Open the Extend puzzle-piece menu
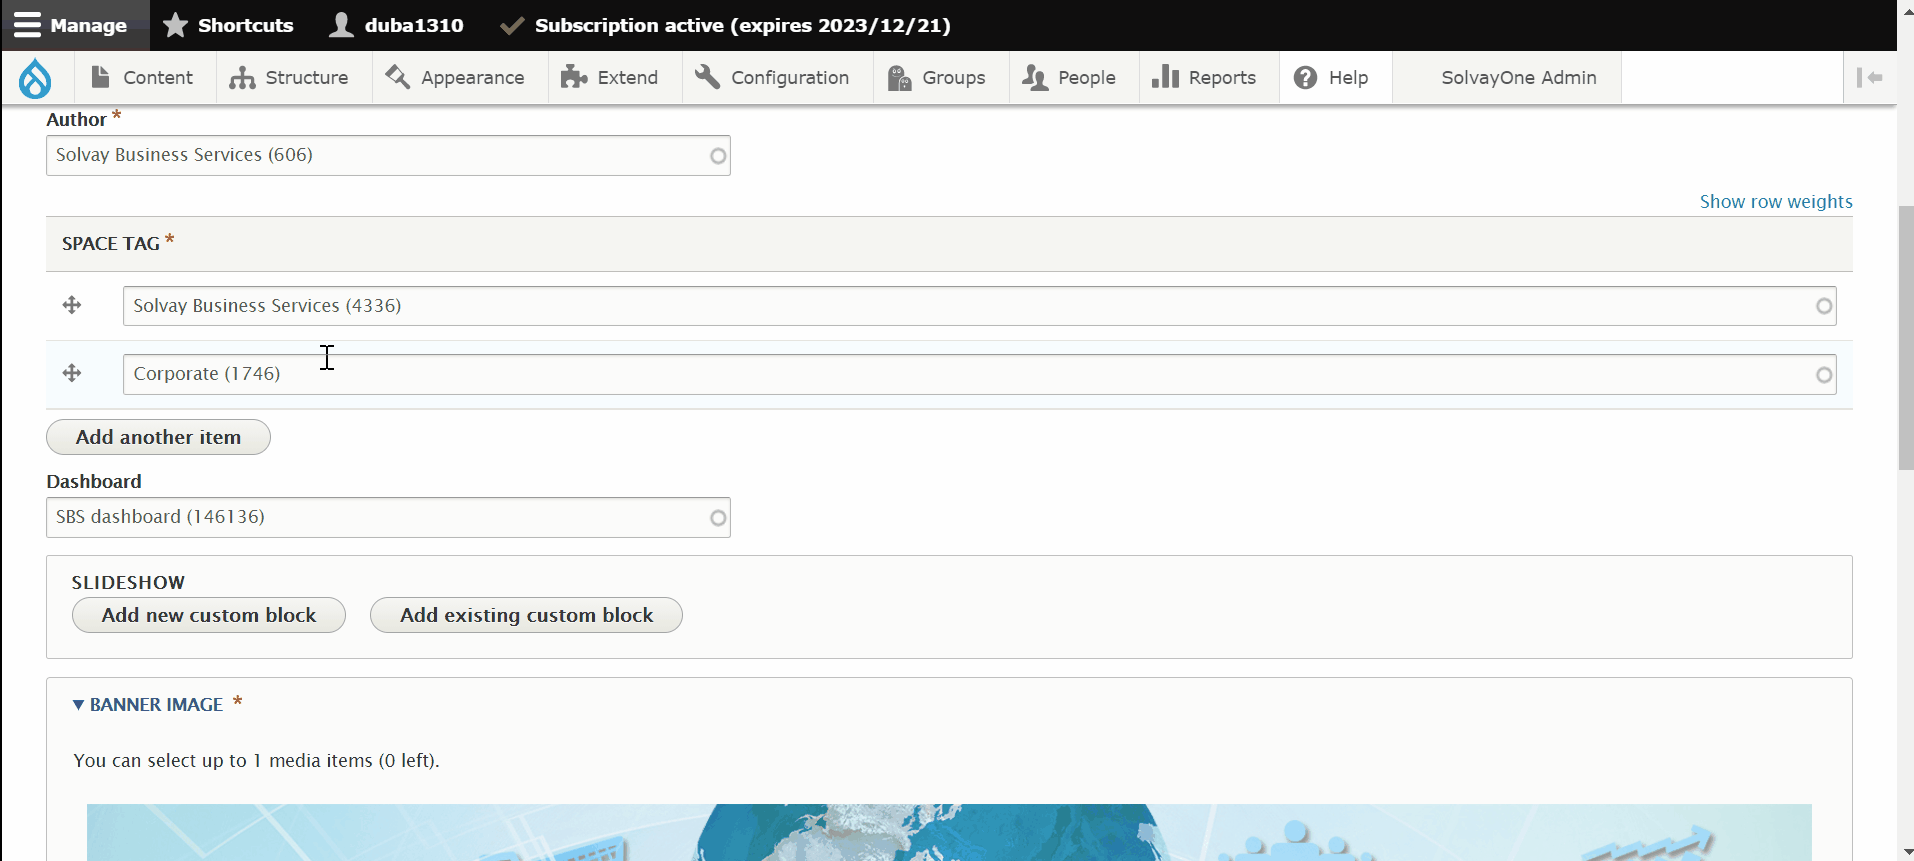Image resolution: width=1914 pixels, height=861 pixels. coord(610,78)
